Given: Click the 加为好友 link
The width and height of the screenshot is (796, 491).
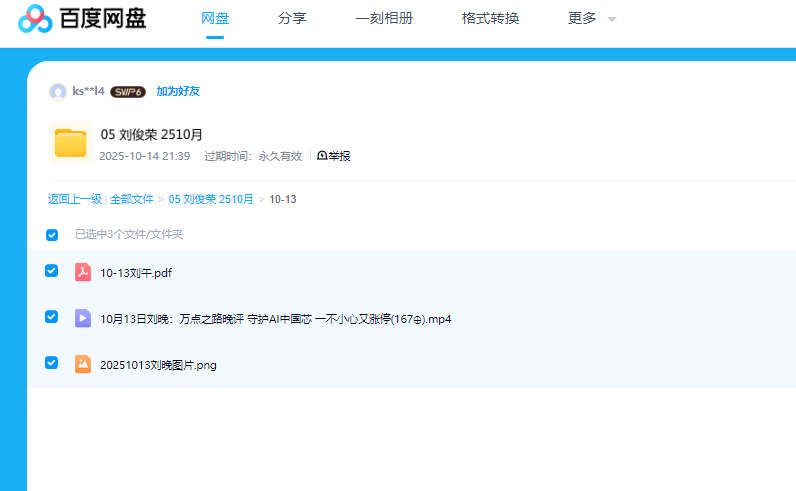Looking at the screenshot, I should coord(178,91).
